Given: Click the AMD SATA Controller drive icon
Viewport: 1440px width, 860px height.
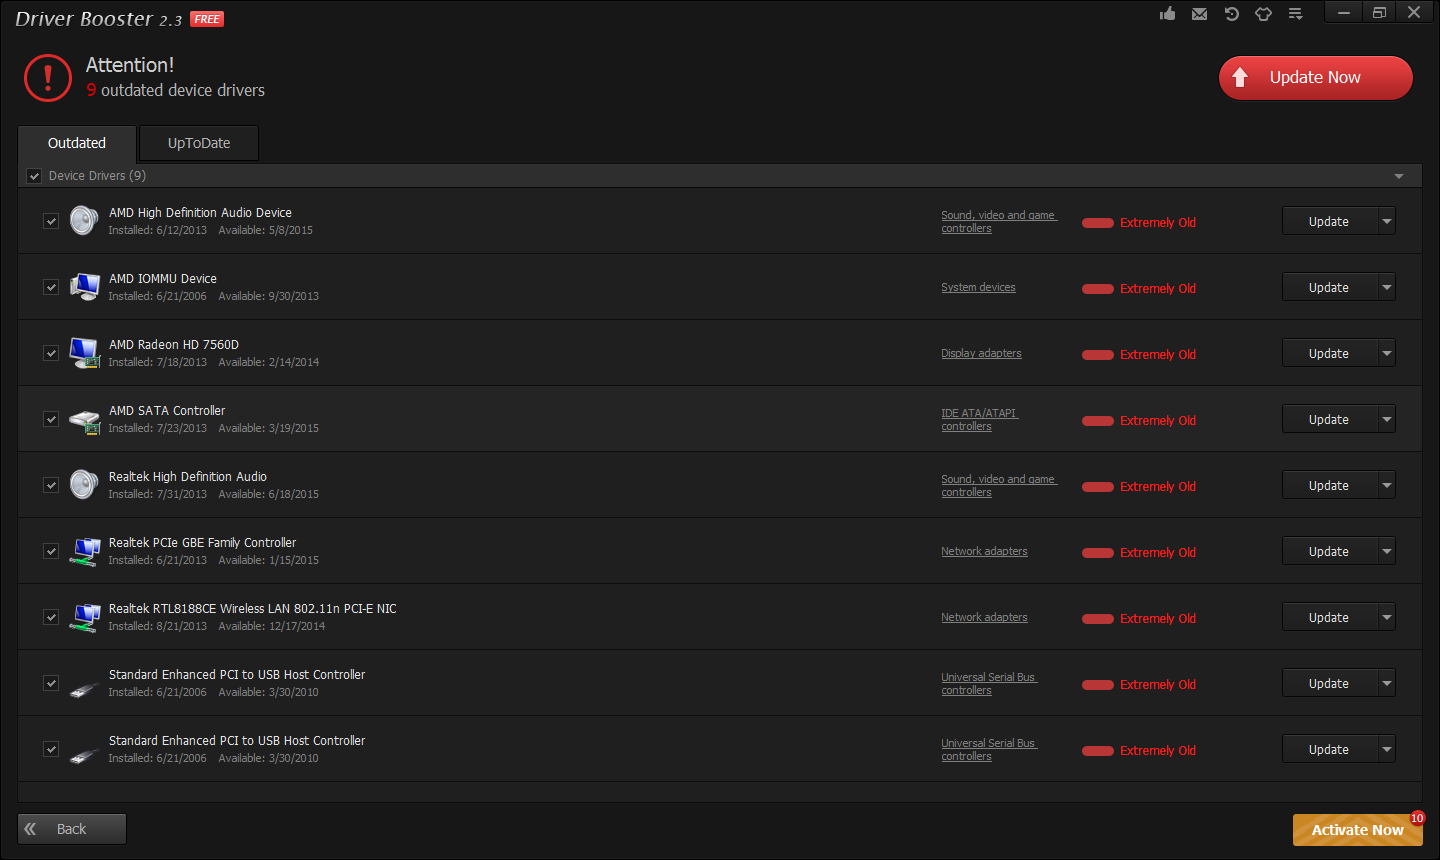Looking at the screenshot, I should [x=84, y=419].
